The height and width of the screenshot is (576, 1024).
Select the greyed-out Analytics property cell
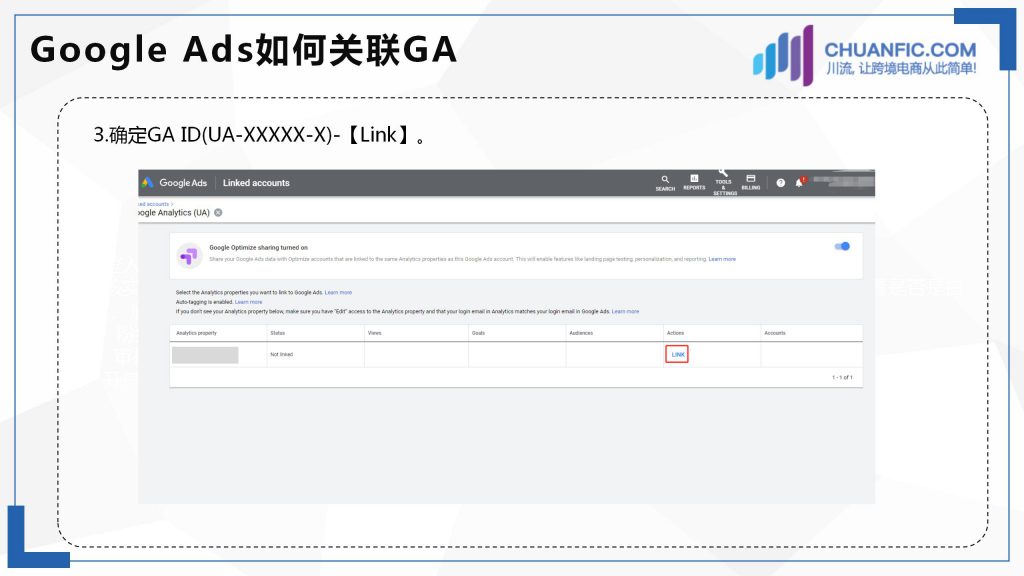tap(205, 355)
